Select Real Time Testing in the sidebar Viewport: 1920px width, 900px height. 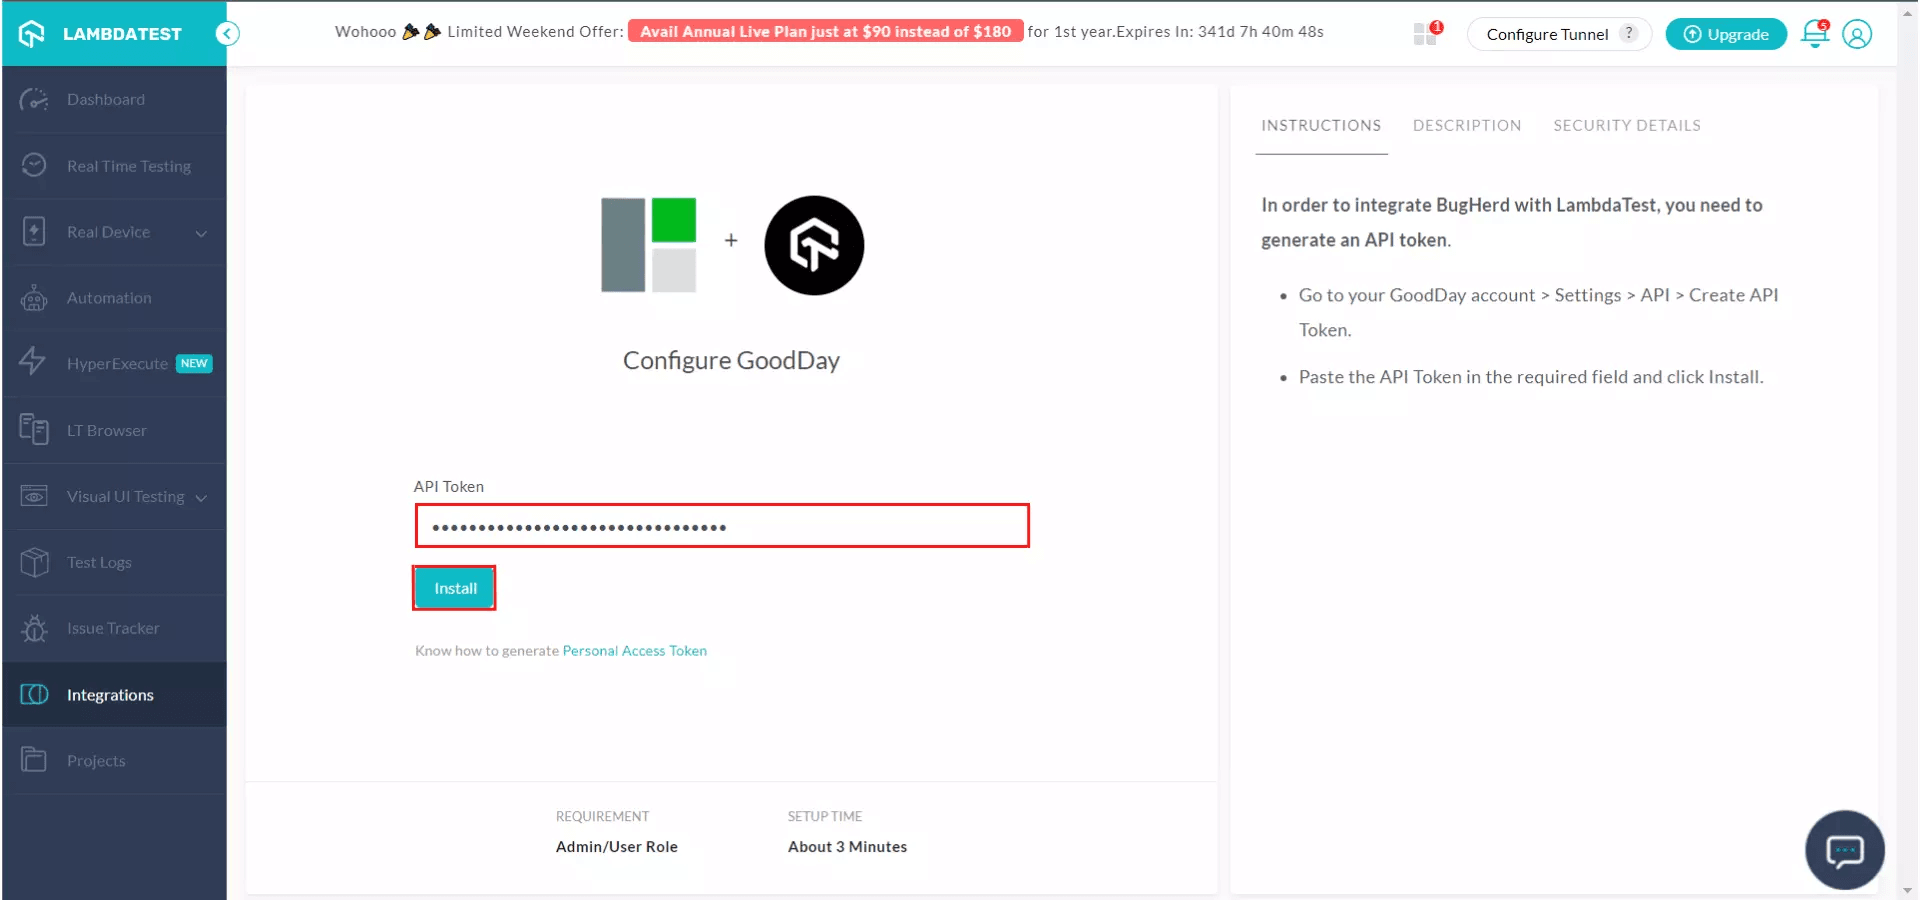point(128,165)
